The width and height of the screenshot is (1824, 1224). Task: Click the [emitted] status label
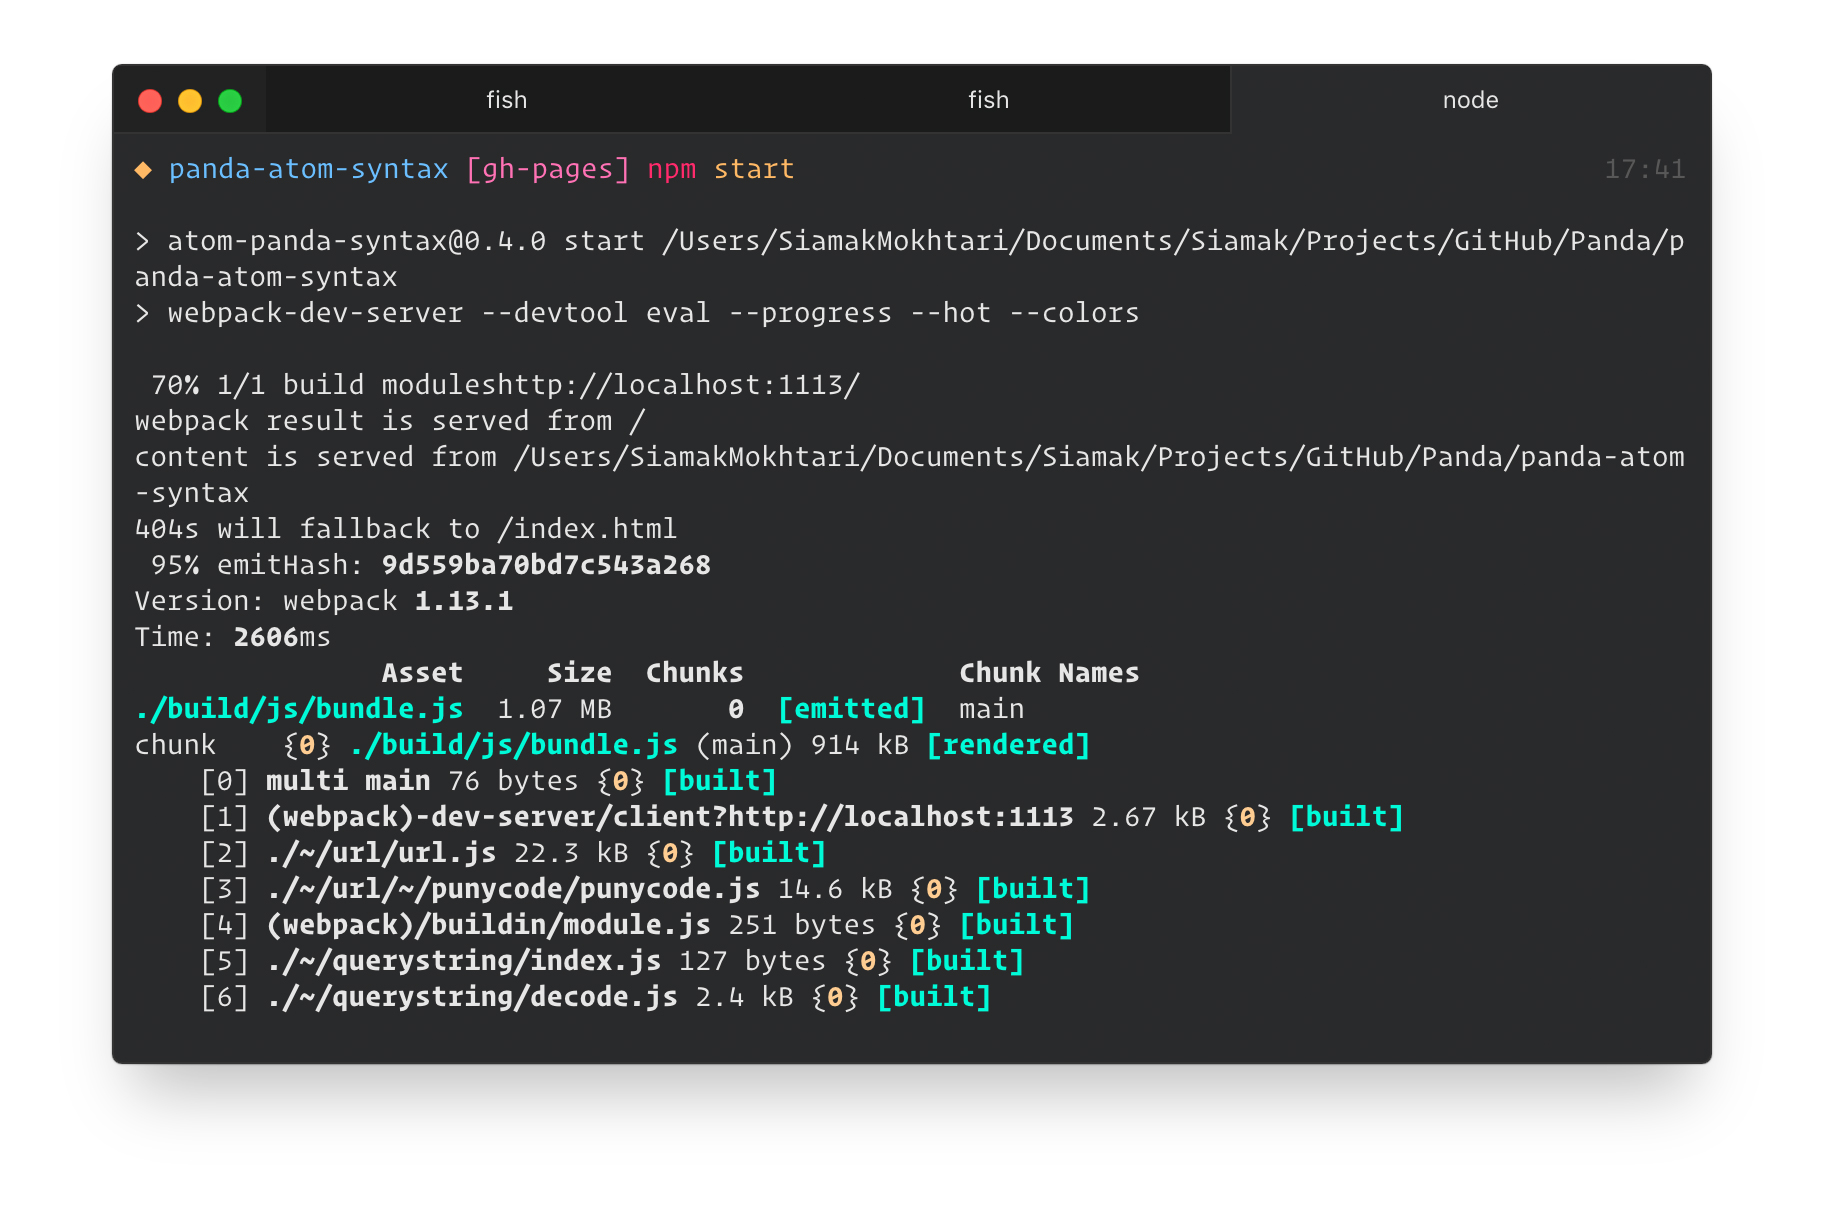[852, 709]
